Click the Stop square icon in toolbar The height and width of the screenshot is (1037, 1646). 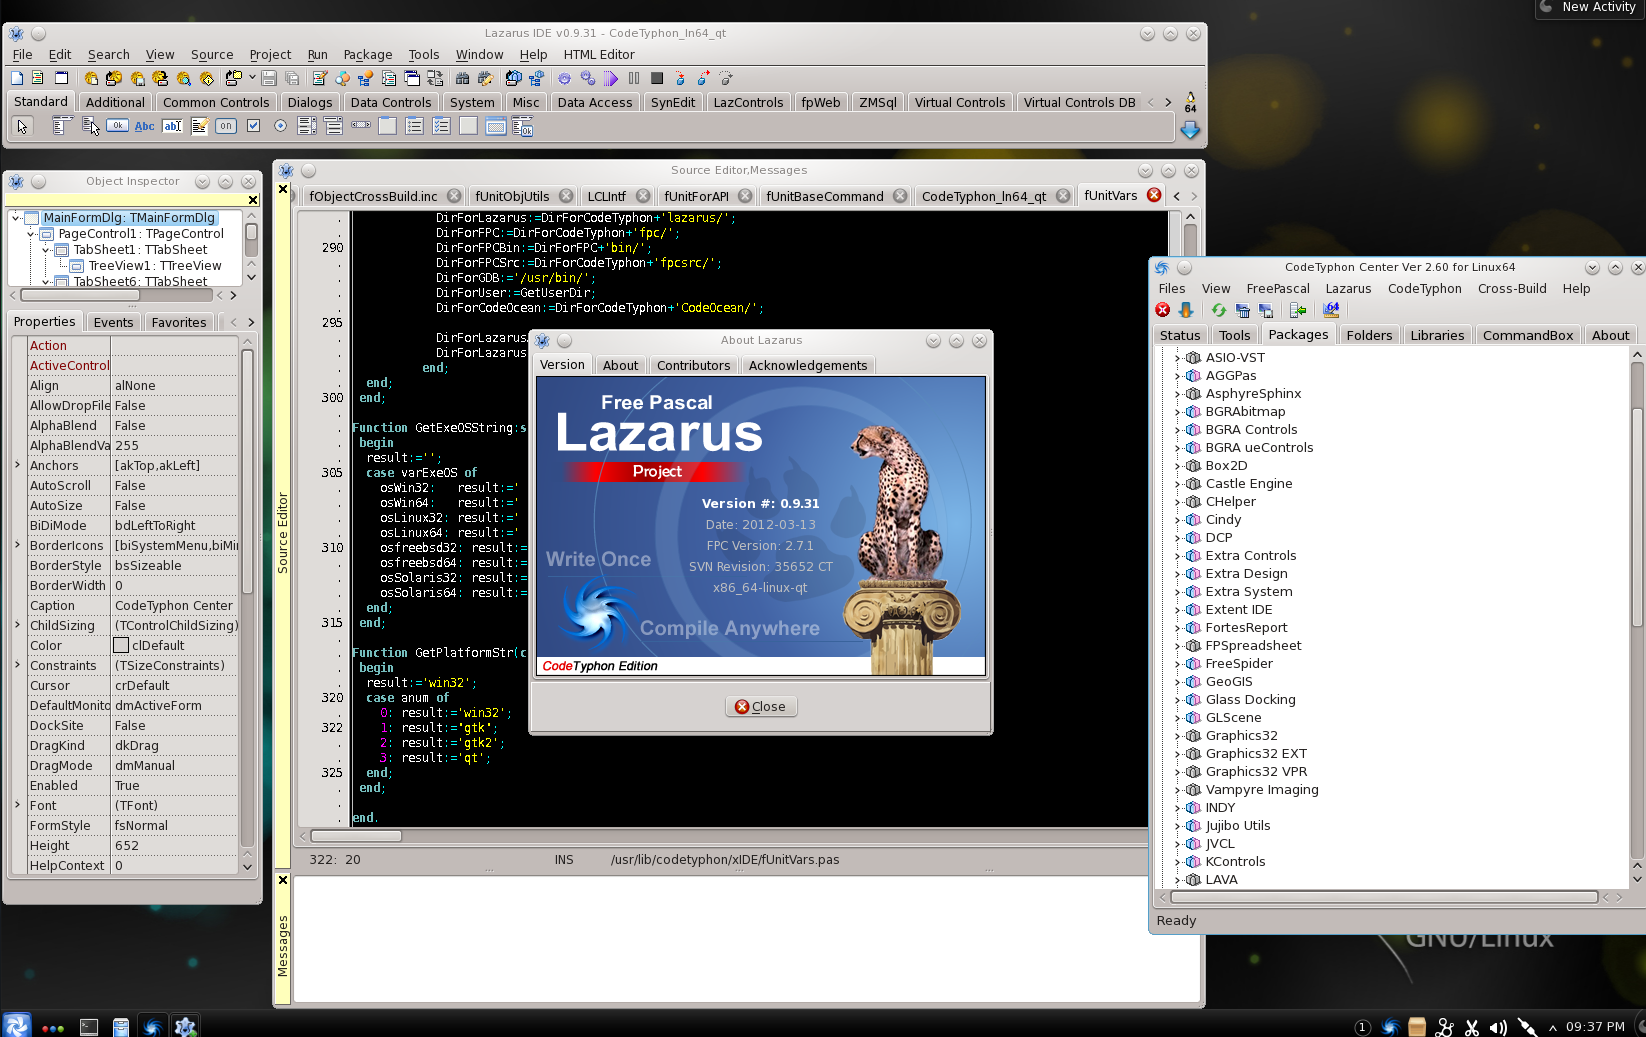657,78
